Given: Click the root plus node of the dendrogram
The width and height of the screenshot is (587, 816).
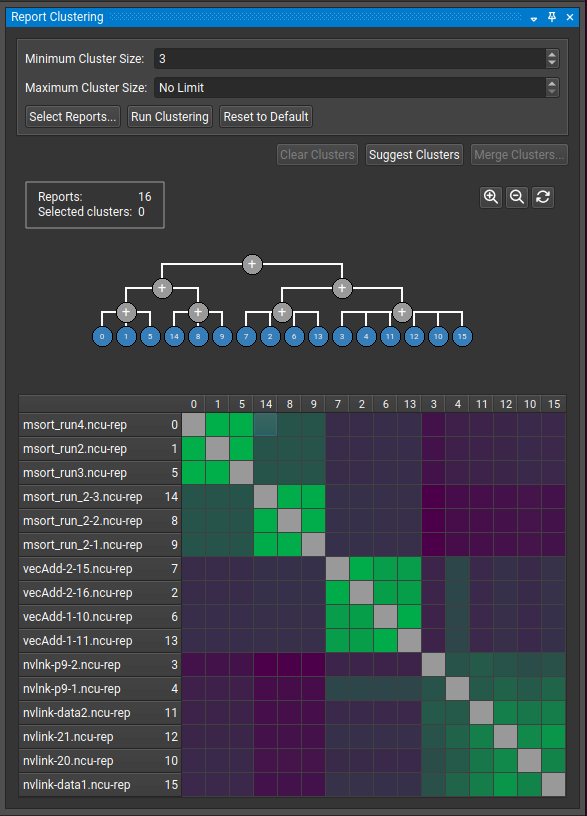Looking at the screenshot, I should pyautogui.click(x=252, y=264).
